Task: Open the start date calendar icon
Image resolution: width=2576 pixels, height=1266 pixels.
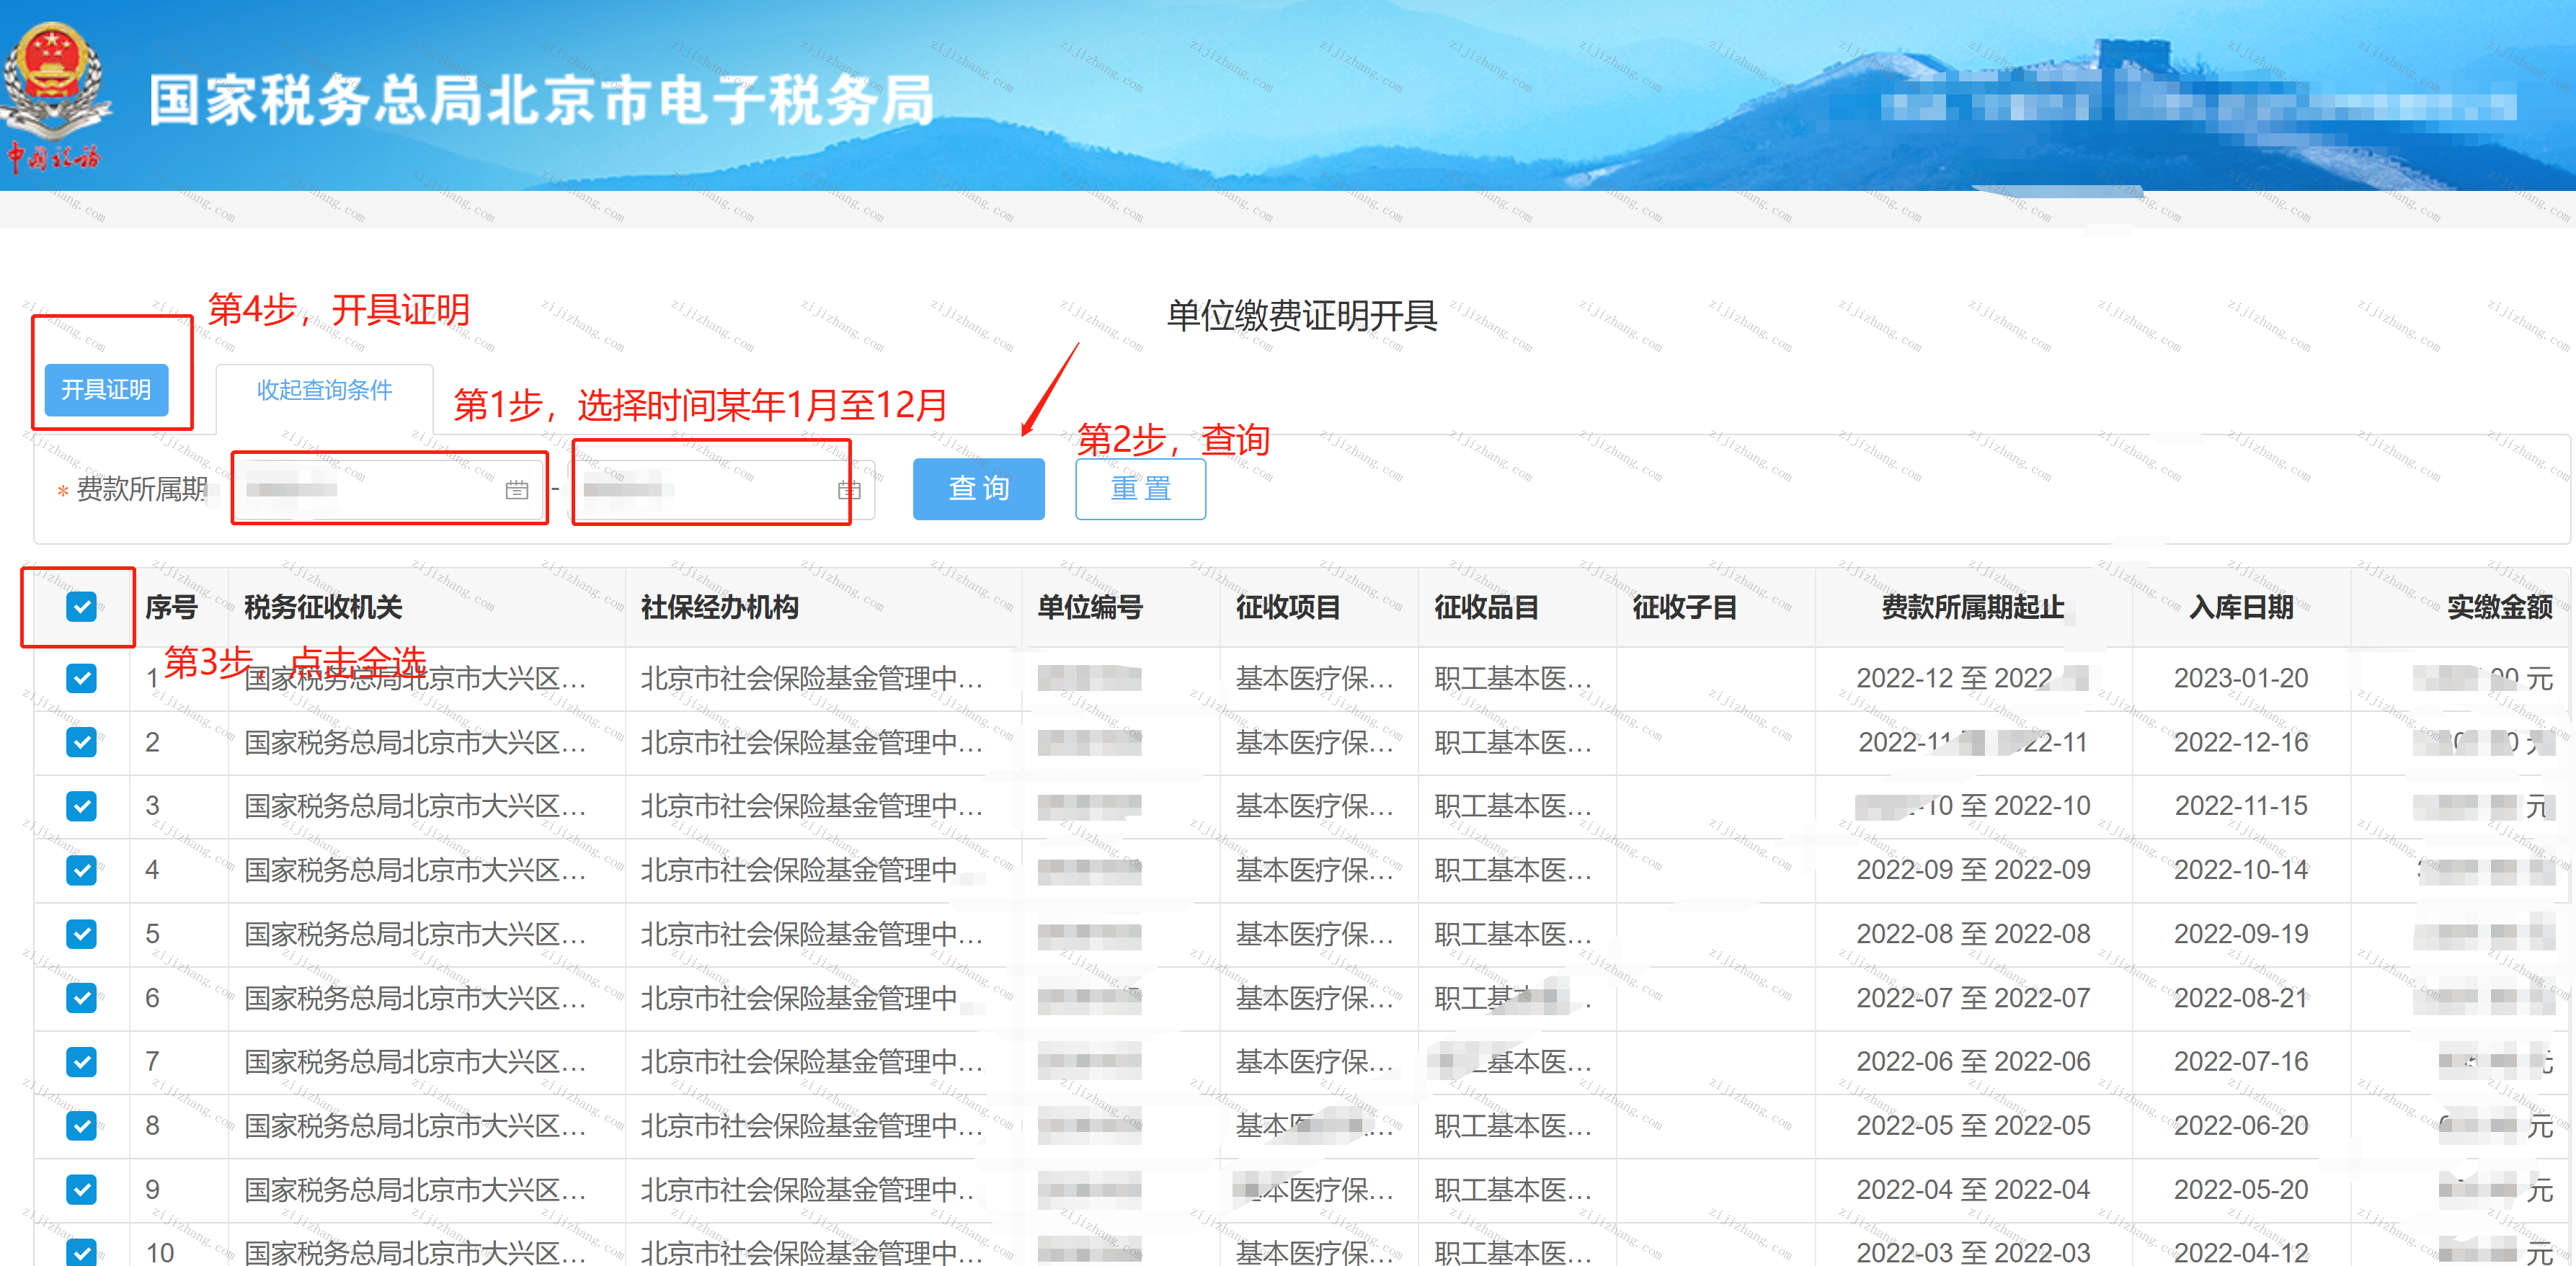Action: click(x=516, y=489)
